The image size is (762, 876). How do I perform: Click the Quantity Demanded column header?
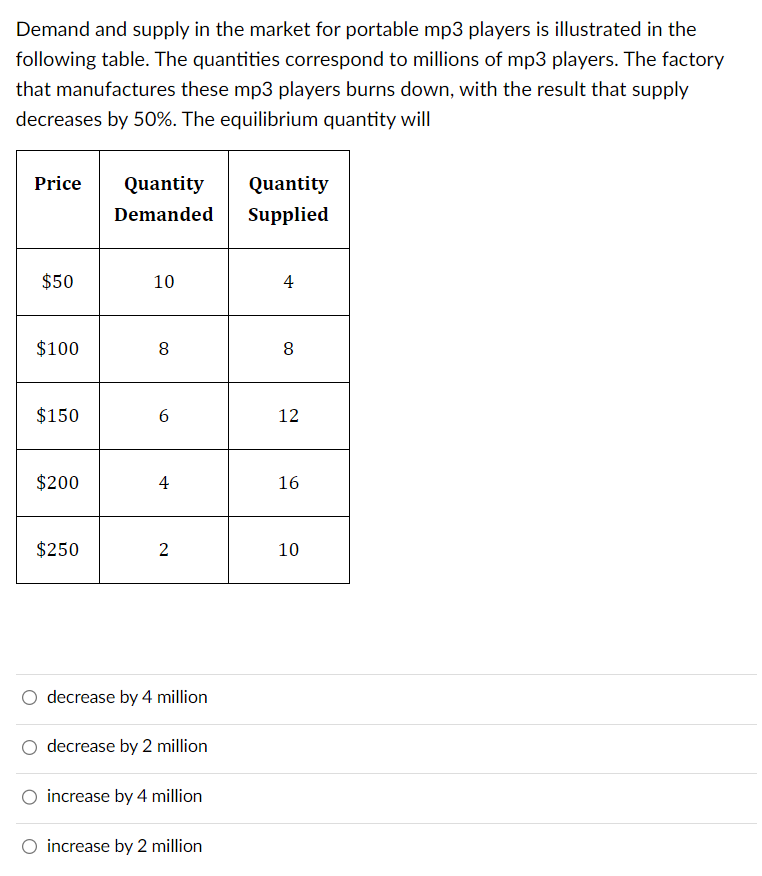pos(163,199)
